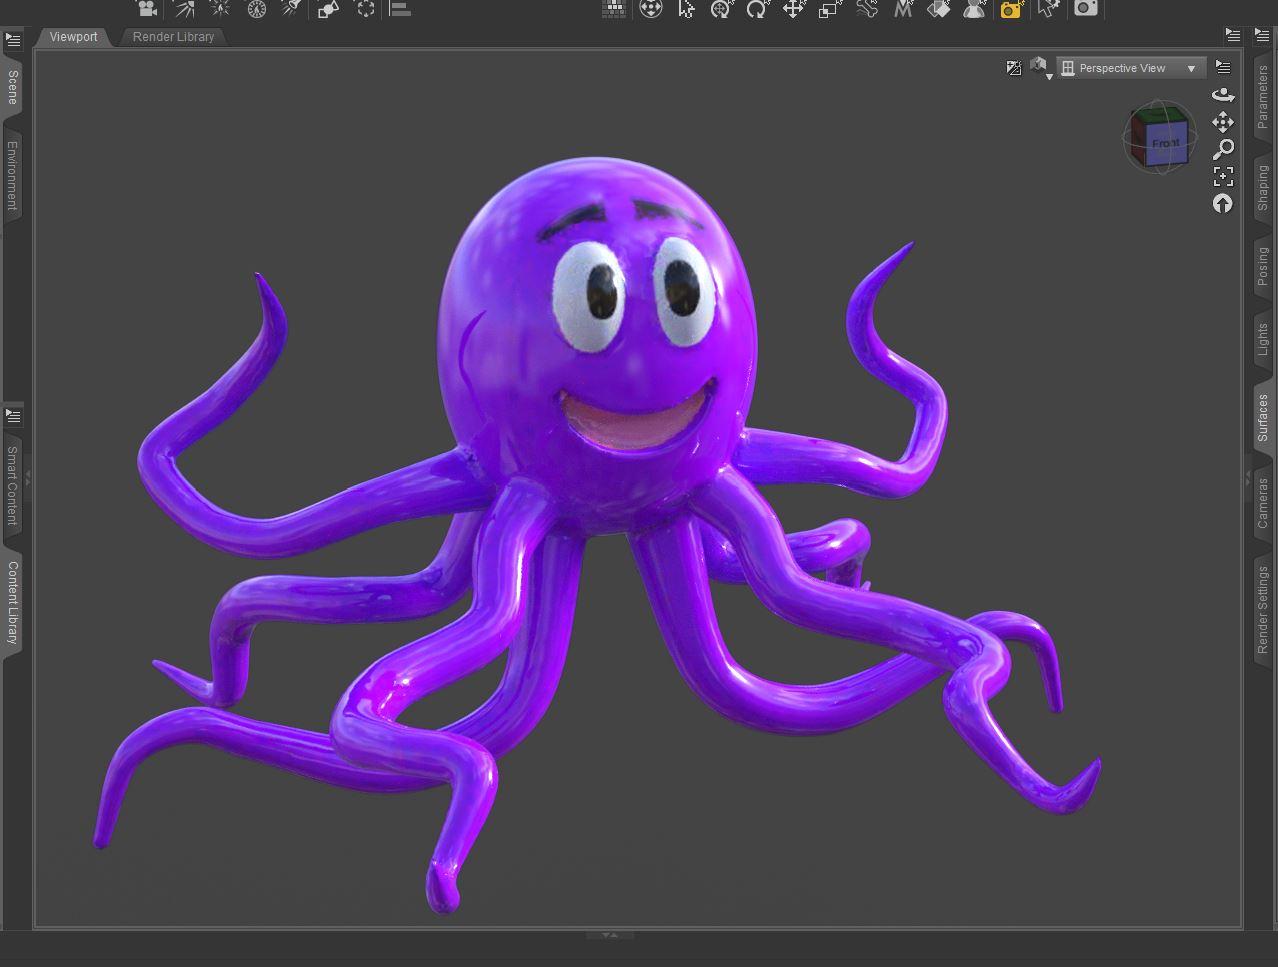The image size is (1278, 967).
Task: Open the Posing side tab
Action: (1263, 266)
